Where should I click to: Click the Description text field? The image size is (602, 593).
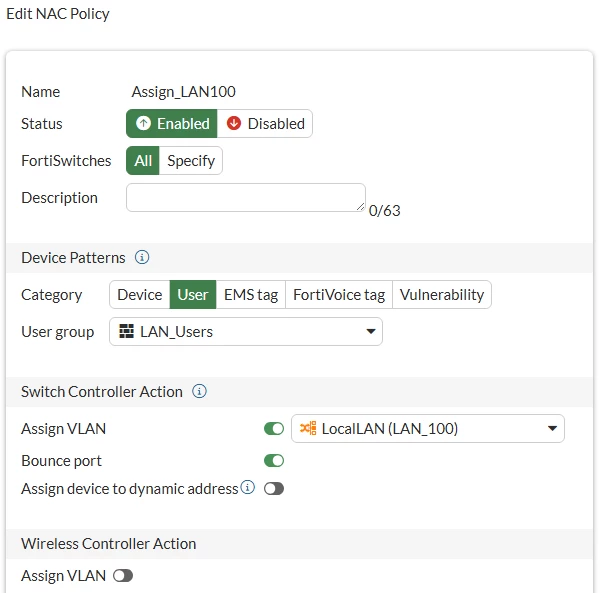(x=246, y=197)
